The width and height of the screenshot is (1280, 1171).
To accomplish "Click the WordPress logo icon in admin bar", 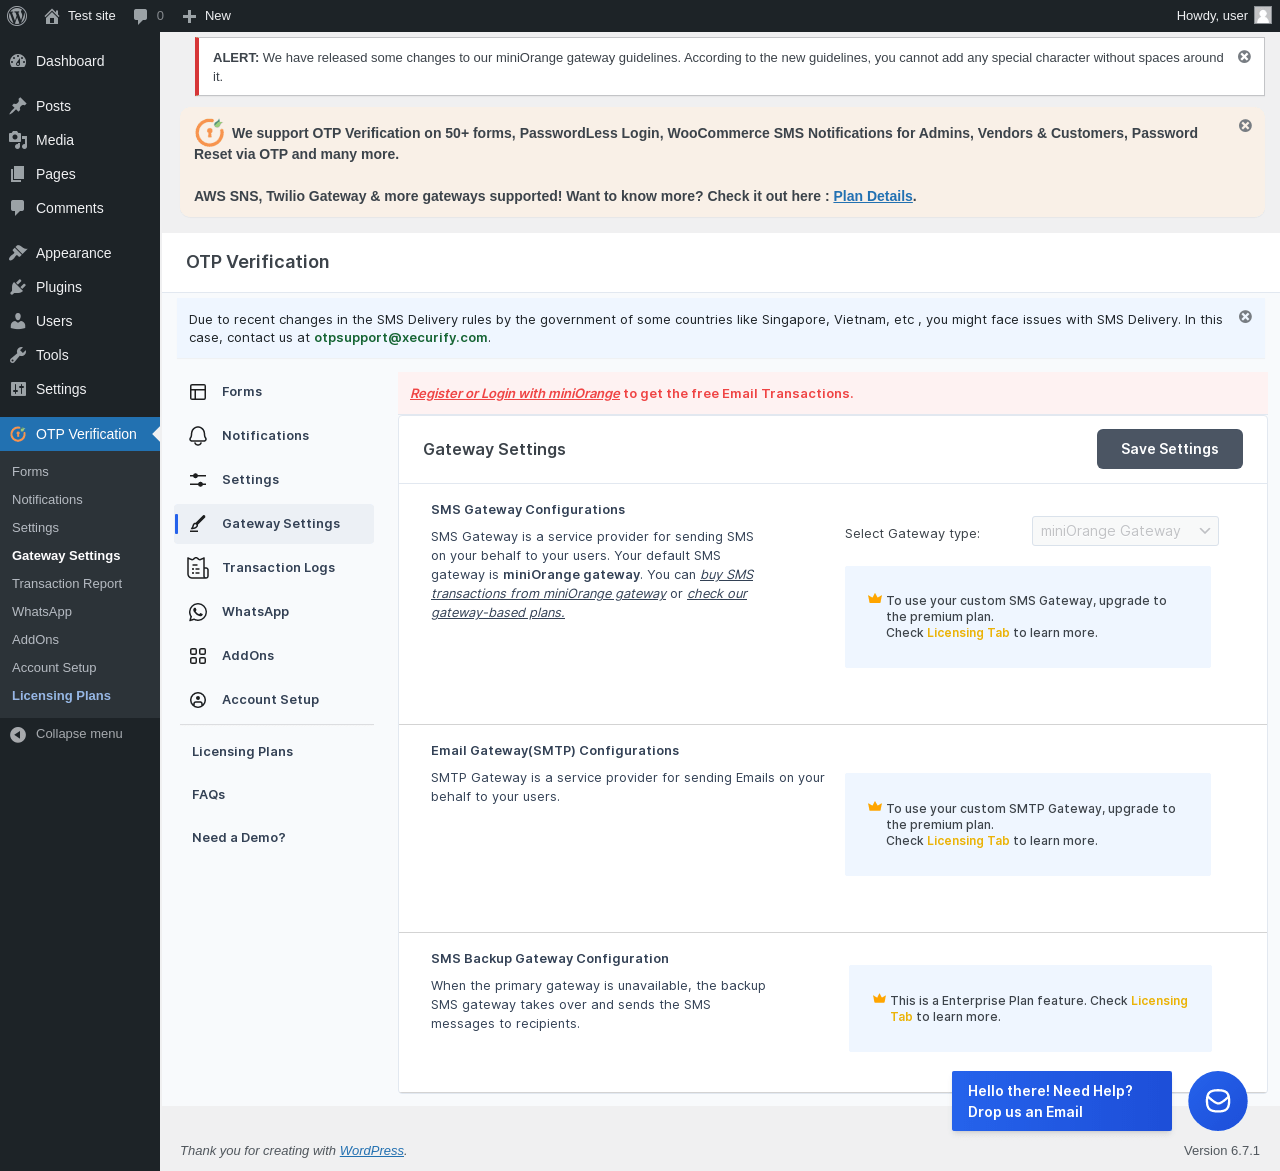I will [x=17, y=16].
